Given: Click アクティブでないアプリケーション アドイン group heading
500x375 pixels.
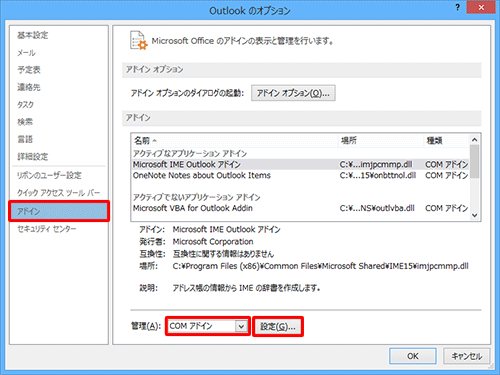Looking at the screenshot, I should [197, 197].
